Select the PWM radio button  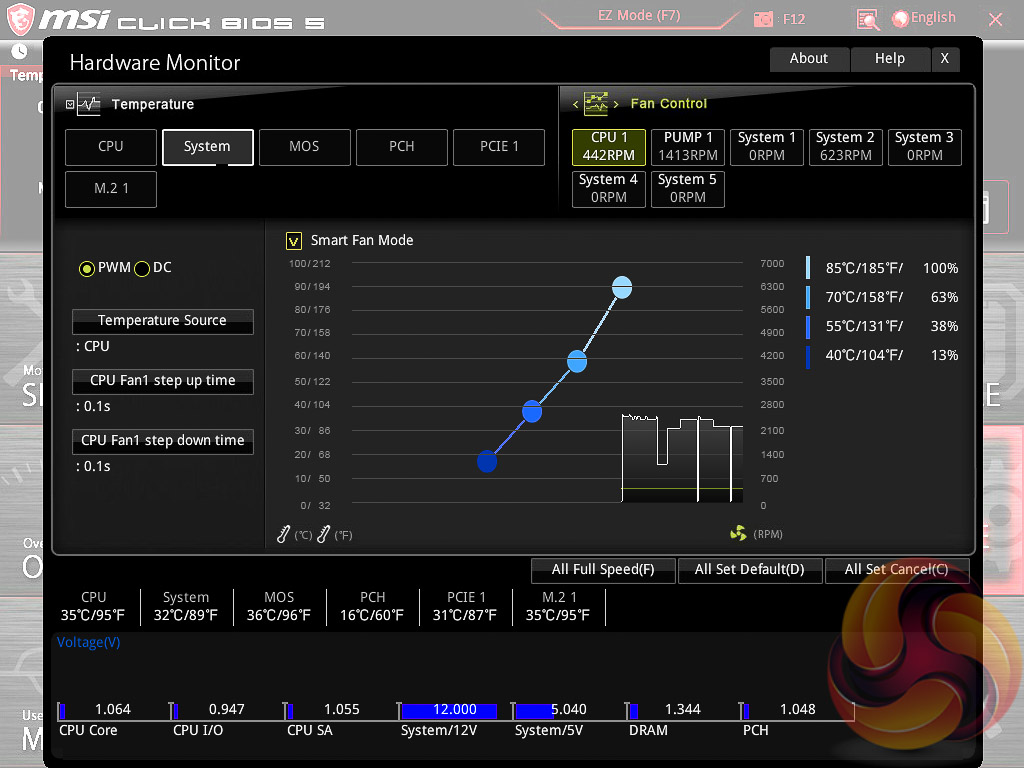click(x=86, y=268)
